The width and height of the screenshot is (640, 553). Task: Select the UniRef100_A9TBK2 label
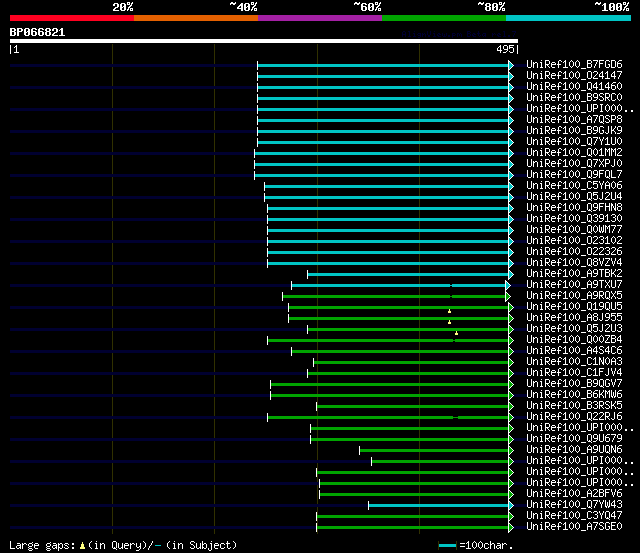point(574,274)
